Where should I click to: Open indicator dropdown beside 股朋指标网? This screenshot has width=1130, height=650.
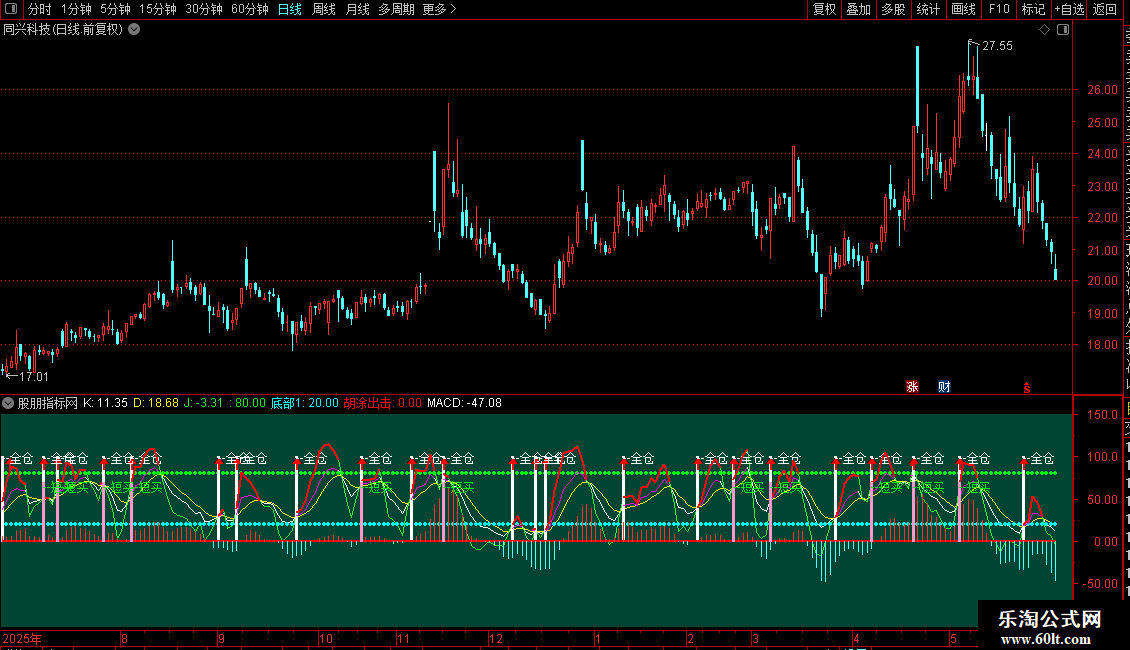tap(8, 403)
